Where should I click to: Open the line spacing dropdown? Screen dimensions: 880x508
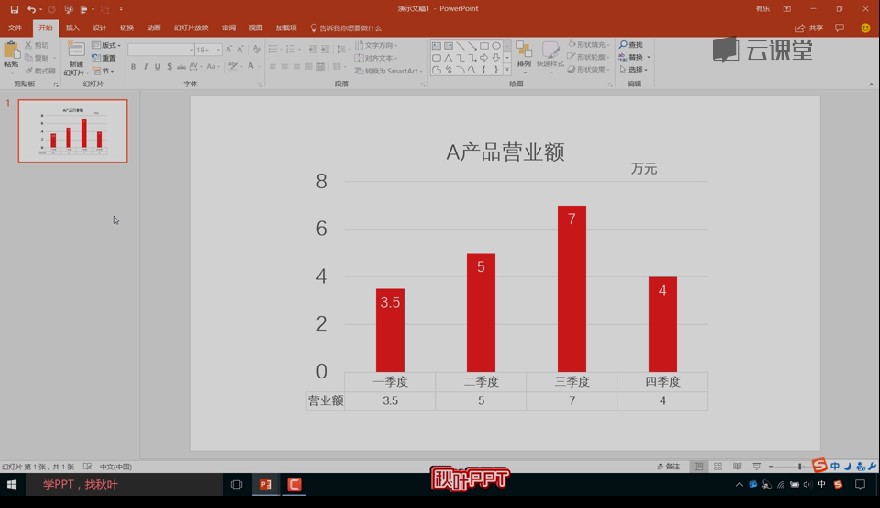pyautogui.click(x=342, y=49)
